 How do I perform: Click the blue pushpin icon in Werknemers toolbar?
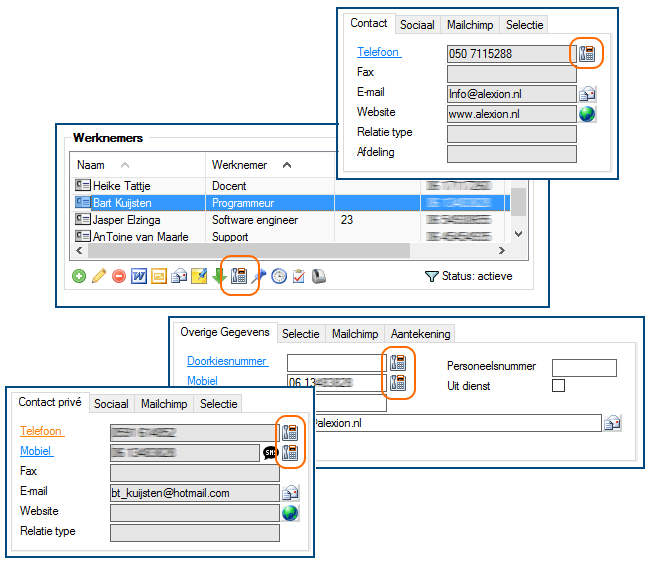click(x=259, y=276)
